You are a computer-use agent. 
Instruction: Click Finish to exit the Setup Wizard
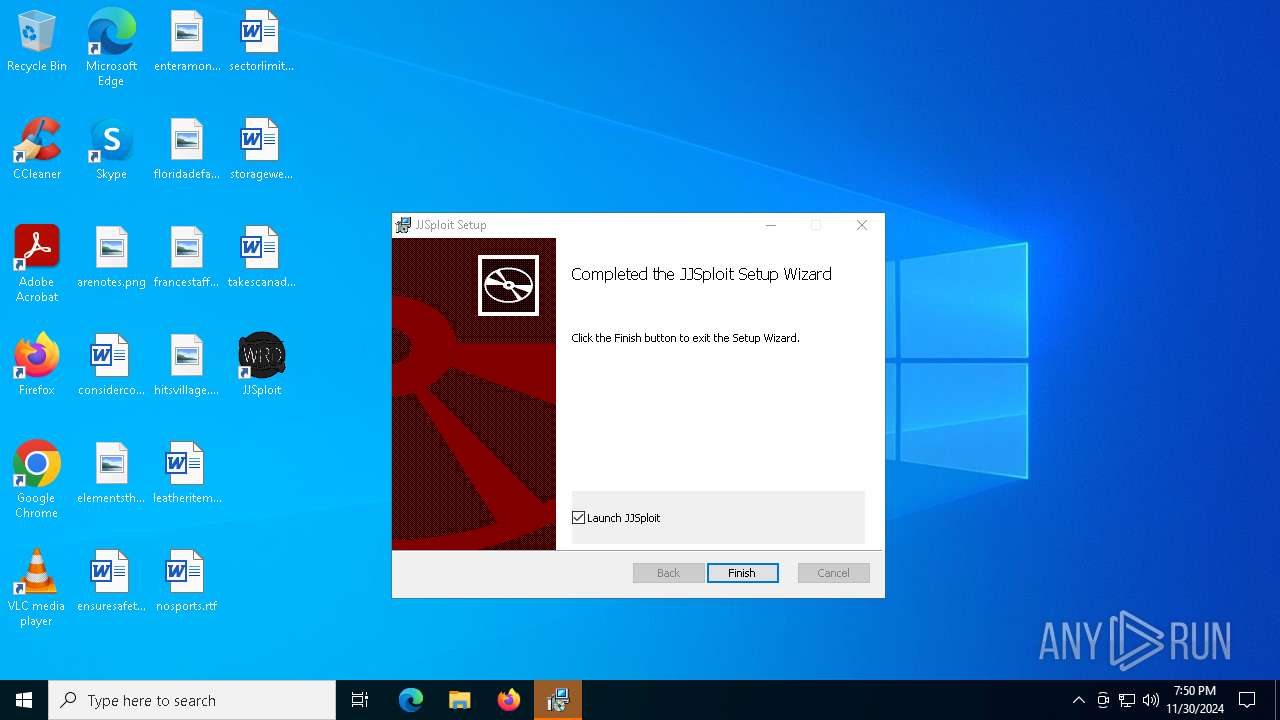tap(742, 573)
